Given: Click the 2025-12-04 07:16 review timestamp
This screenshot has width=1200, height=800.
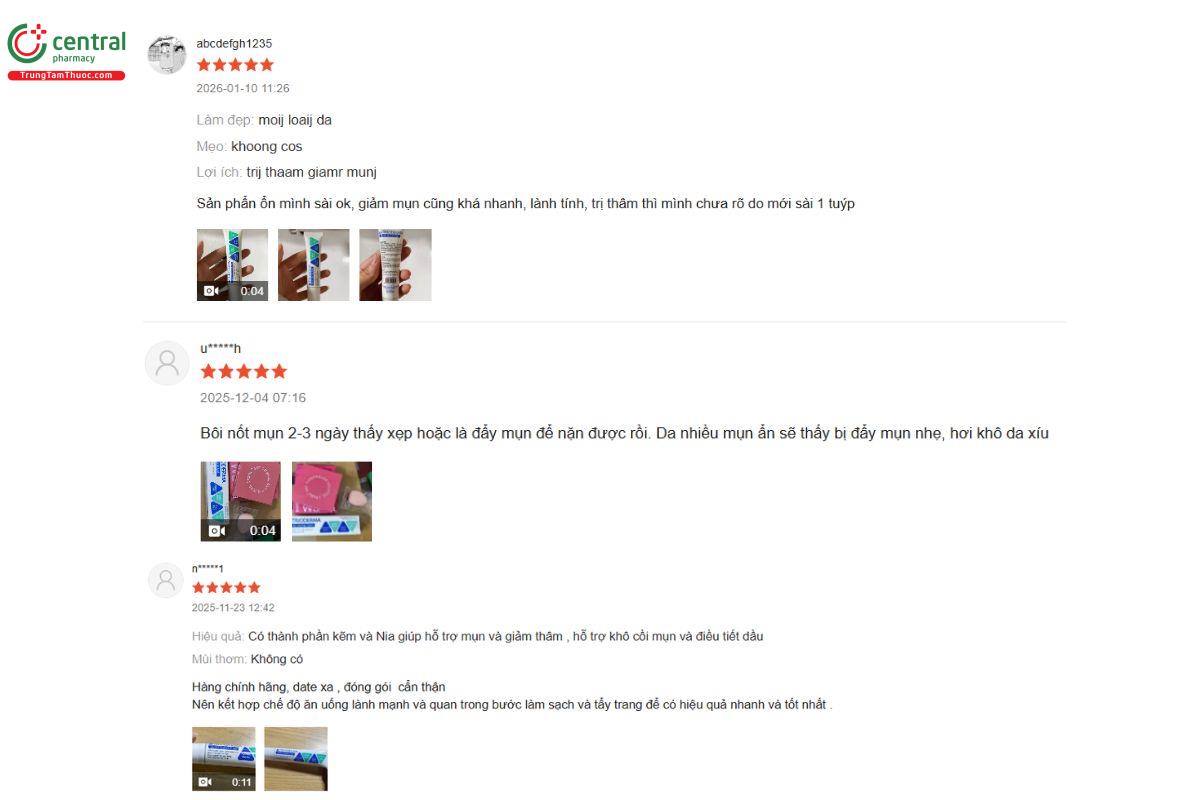Looking at the screenshot, I should 253,398.
